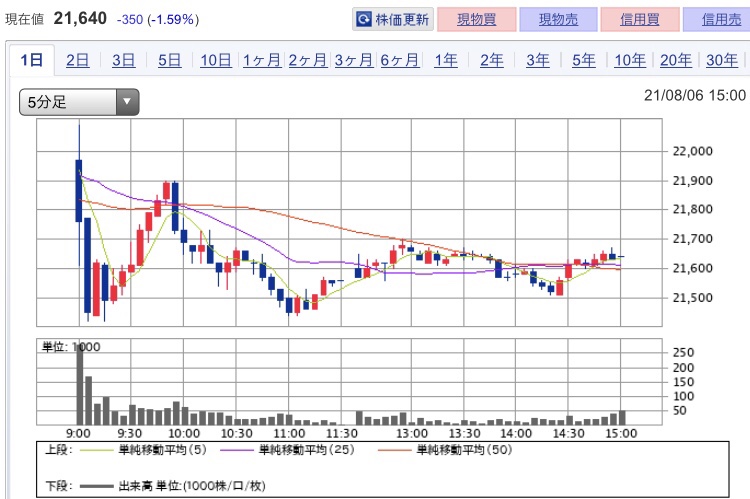
Task: Click the 現在値 label
Action: coord(24,20)
